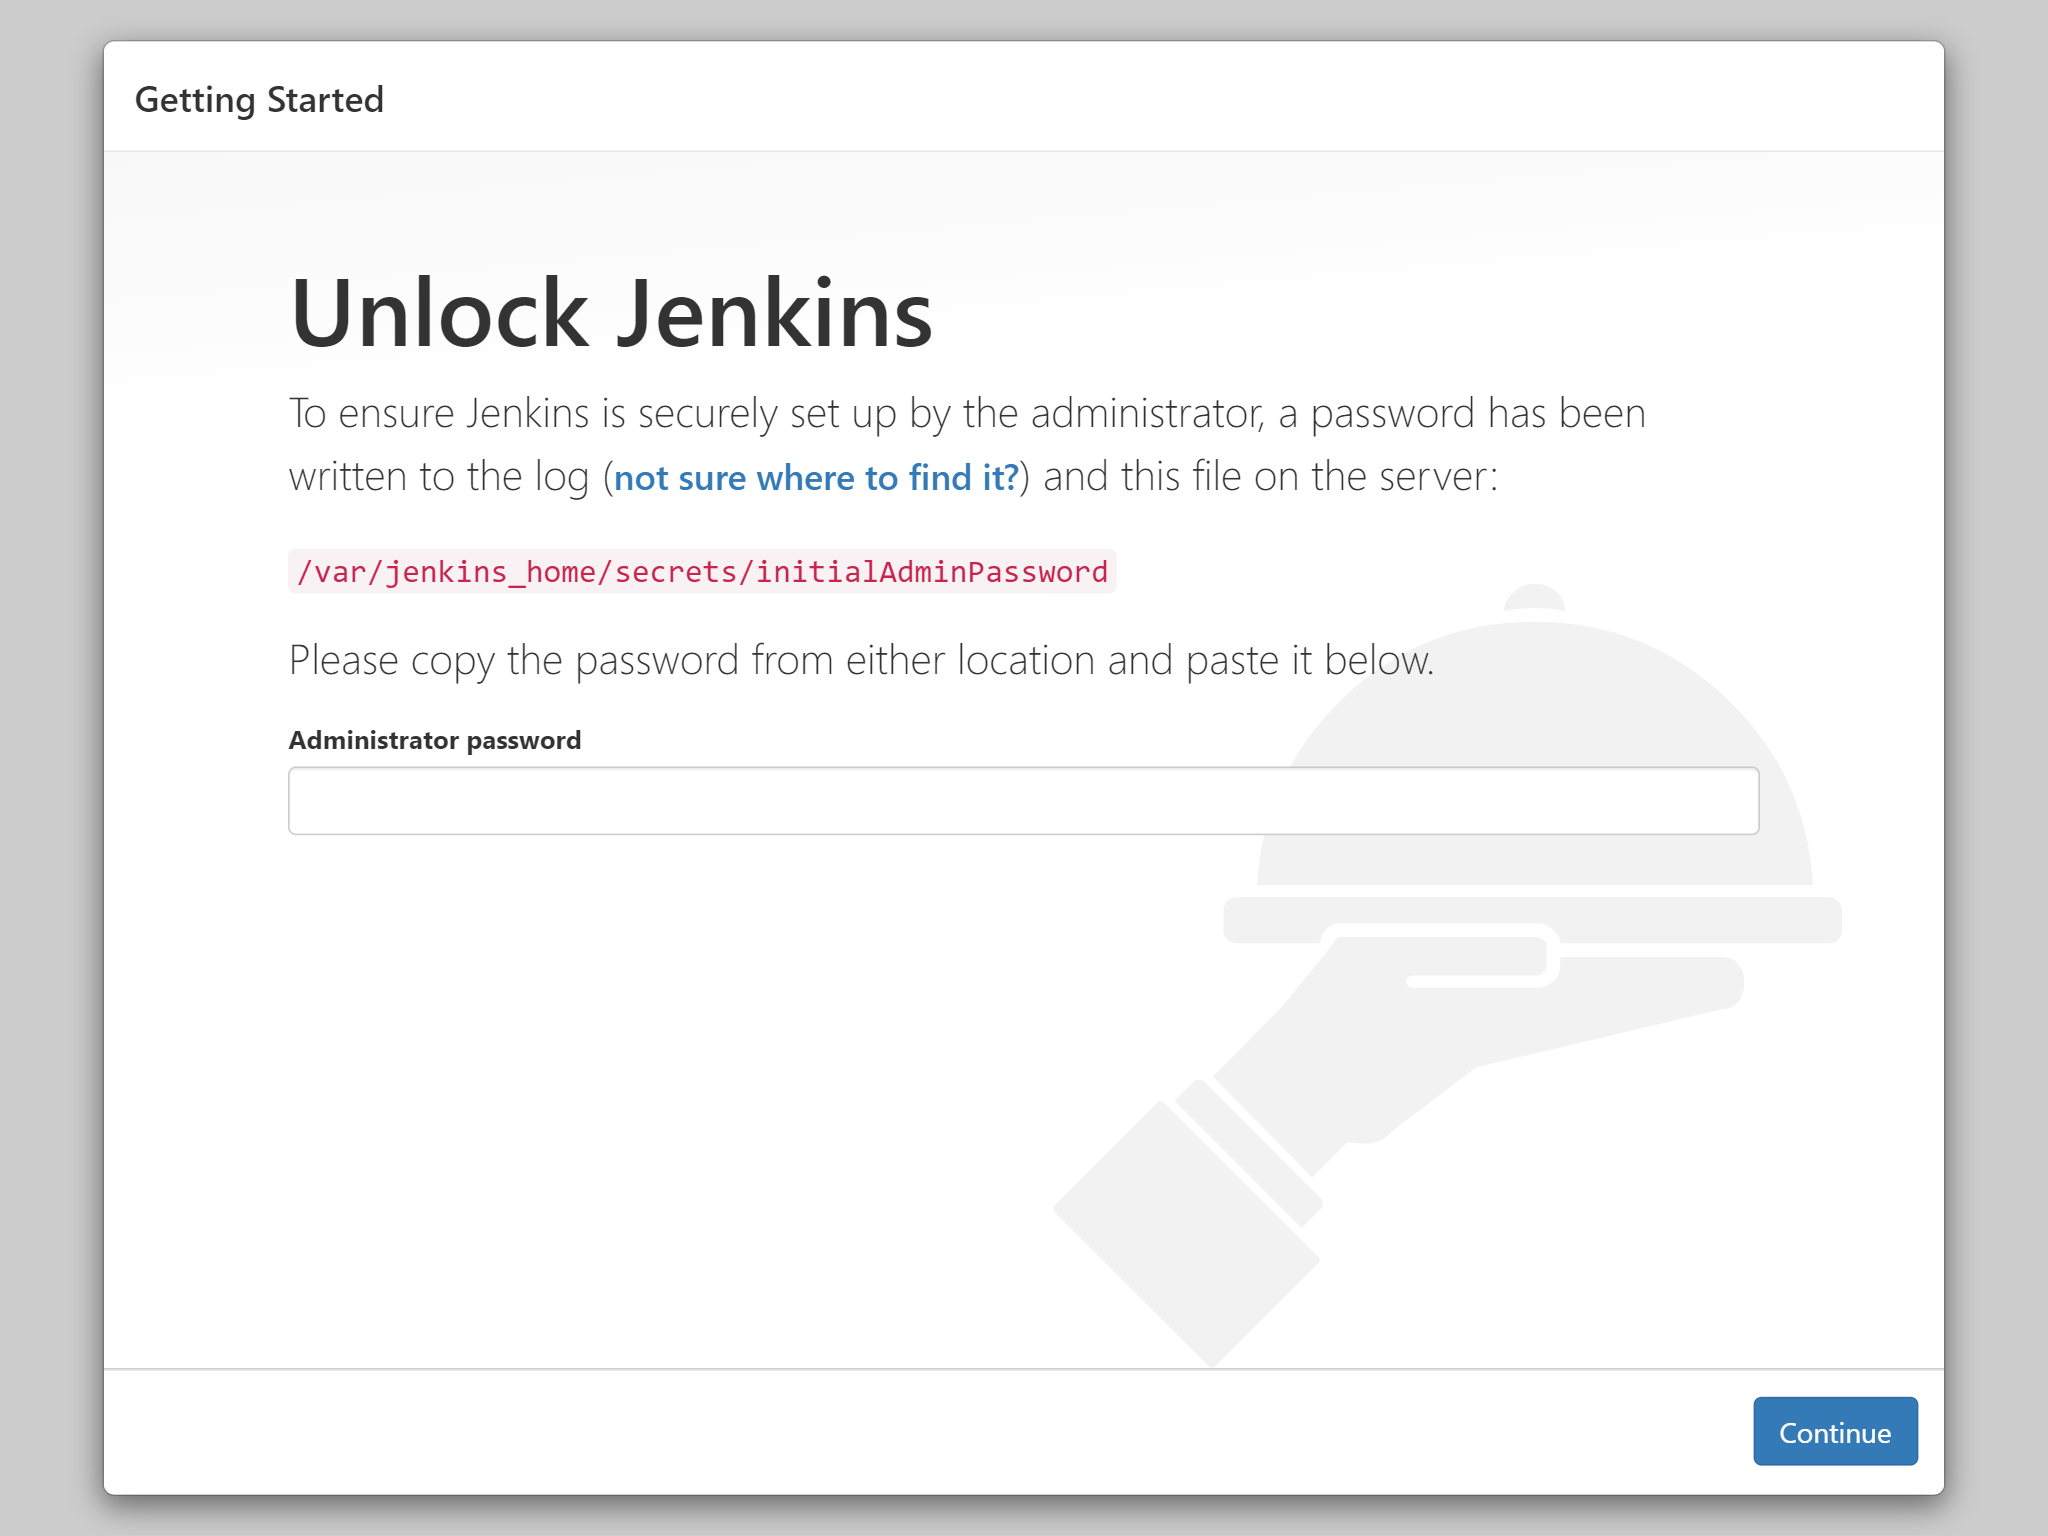
Task: Click the initialAdminPassword file path text
Action: (702, 572)
